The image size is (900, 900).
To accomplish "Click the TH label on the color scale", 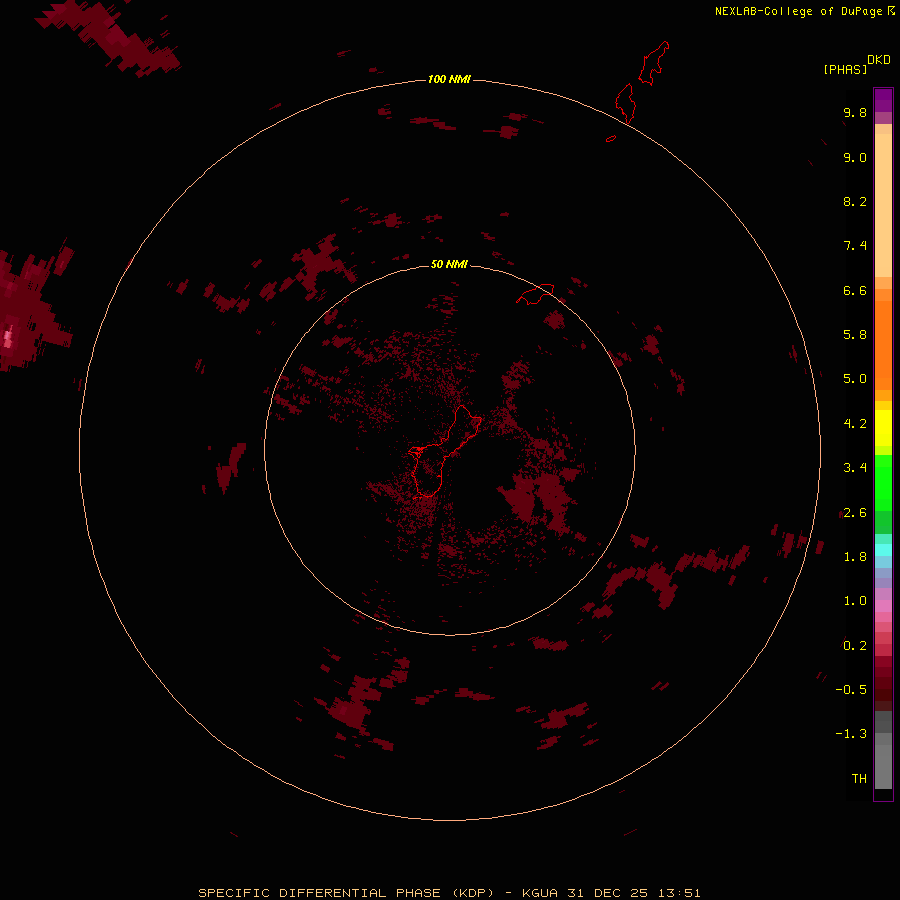I will point(859,779).
